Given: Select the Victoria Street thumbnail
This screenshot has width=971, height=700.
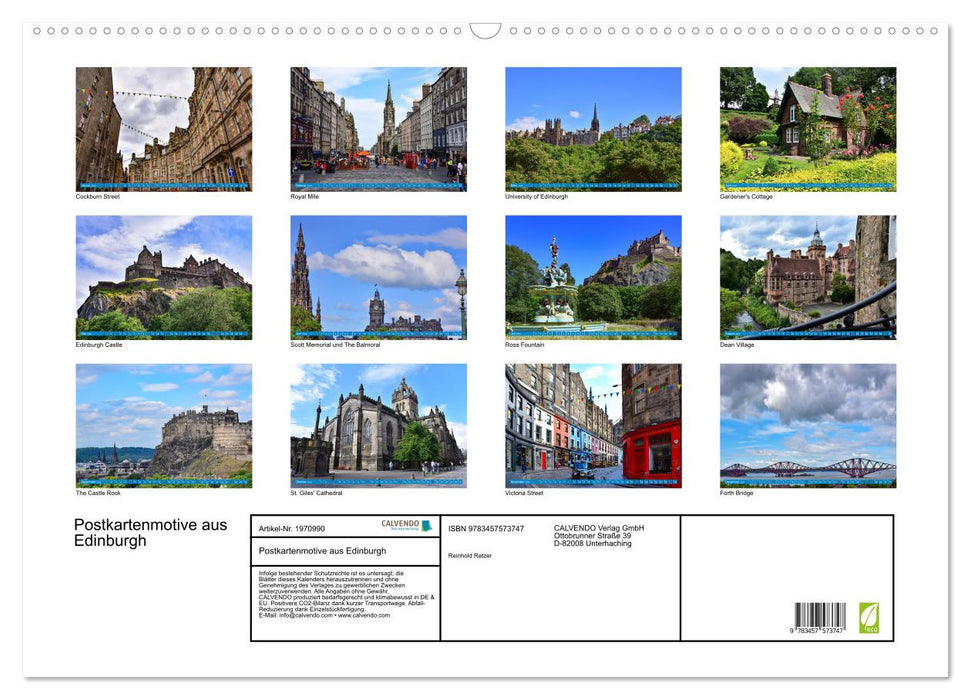Looking at the screenshot, I should (x=593, y=425).
